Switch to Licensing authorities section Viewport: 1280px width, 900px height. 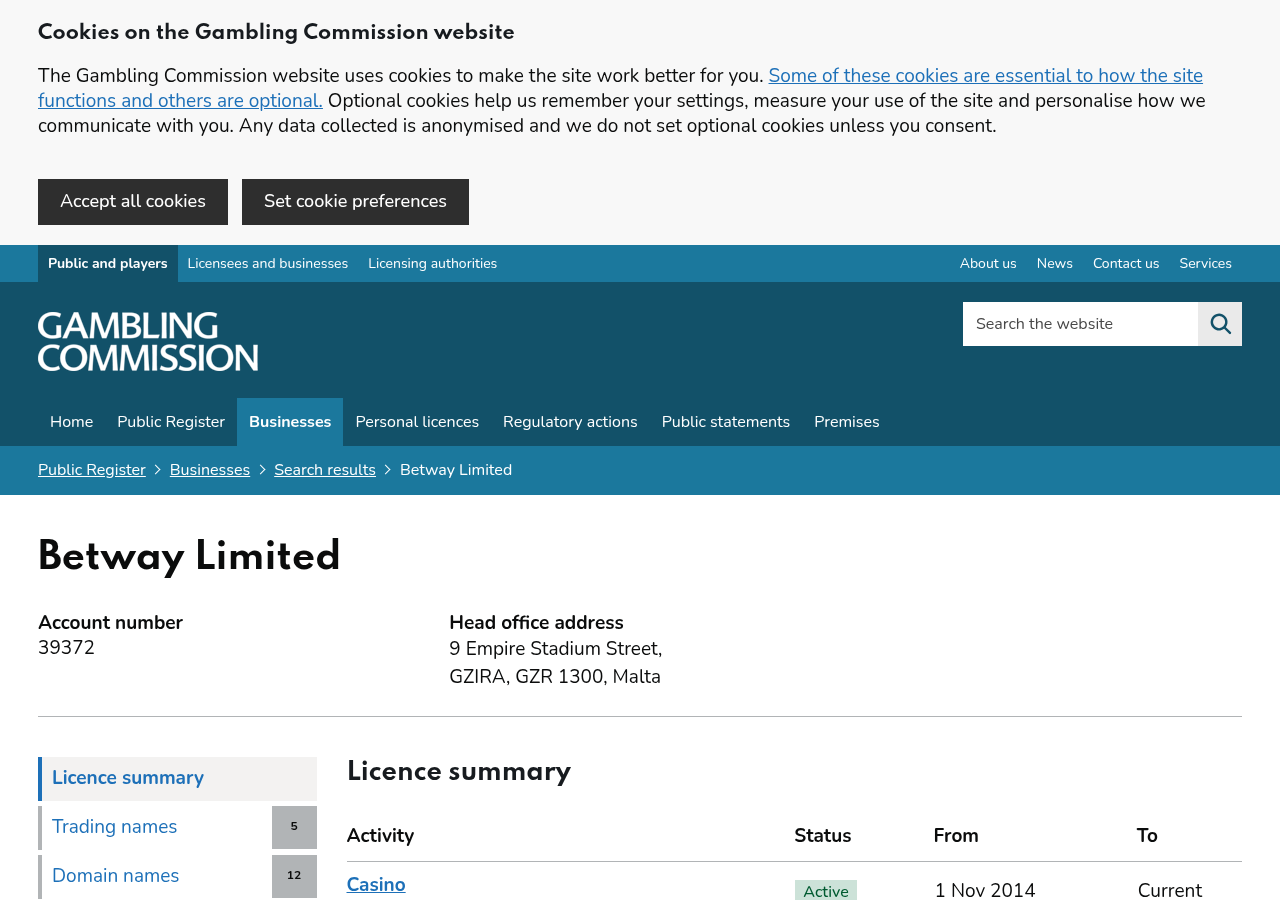(432, 264)
